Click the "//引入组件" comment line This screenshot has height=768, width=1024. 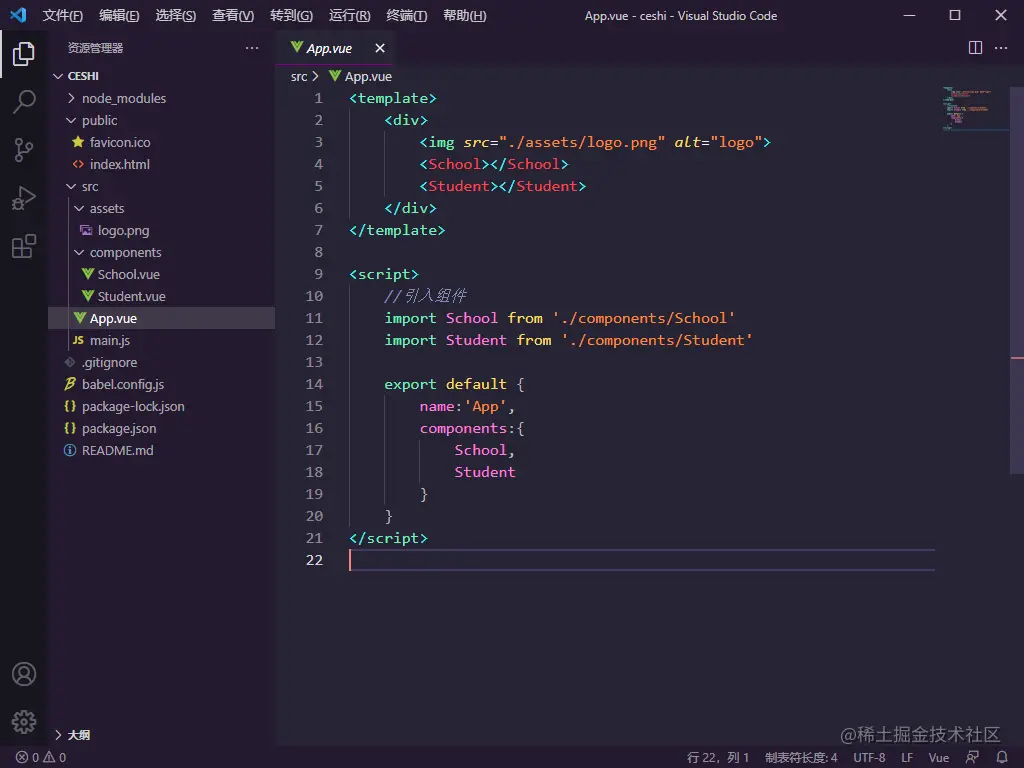[425, 296]
